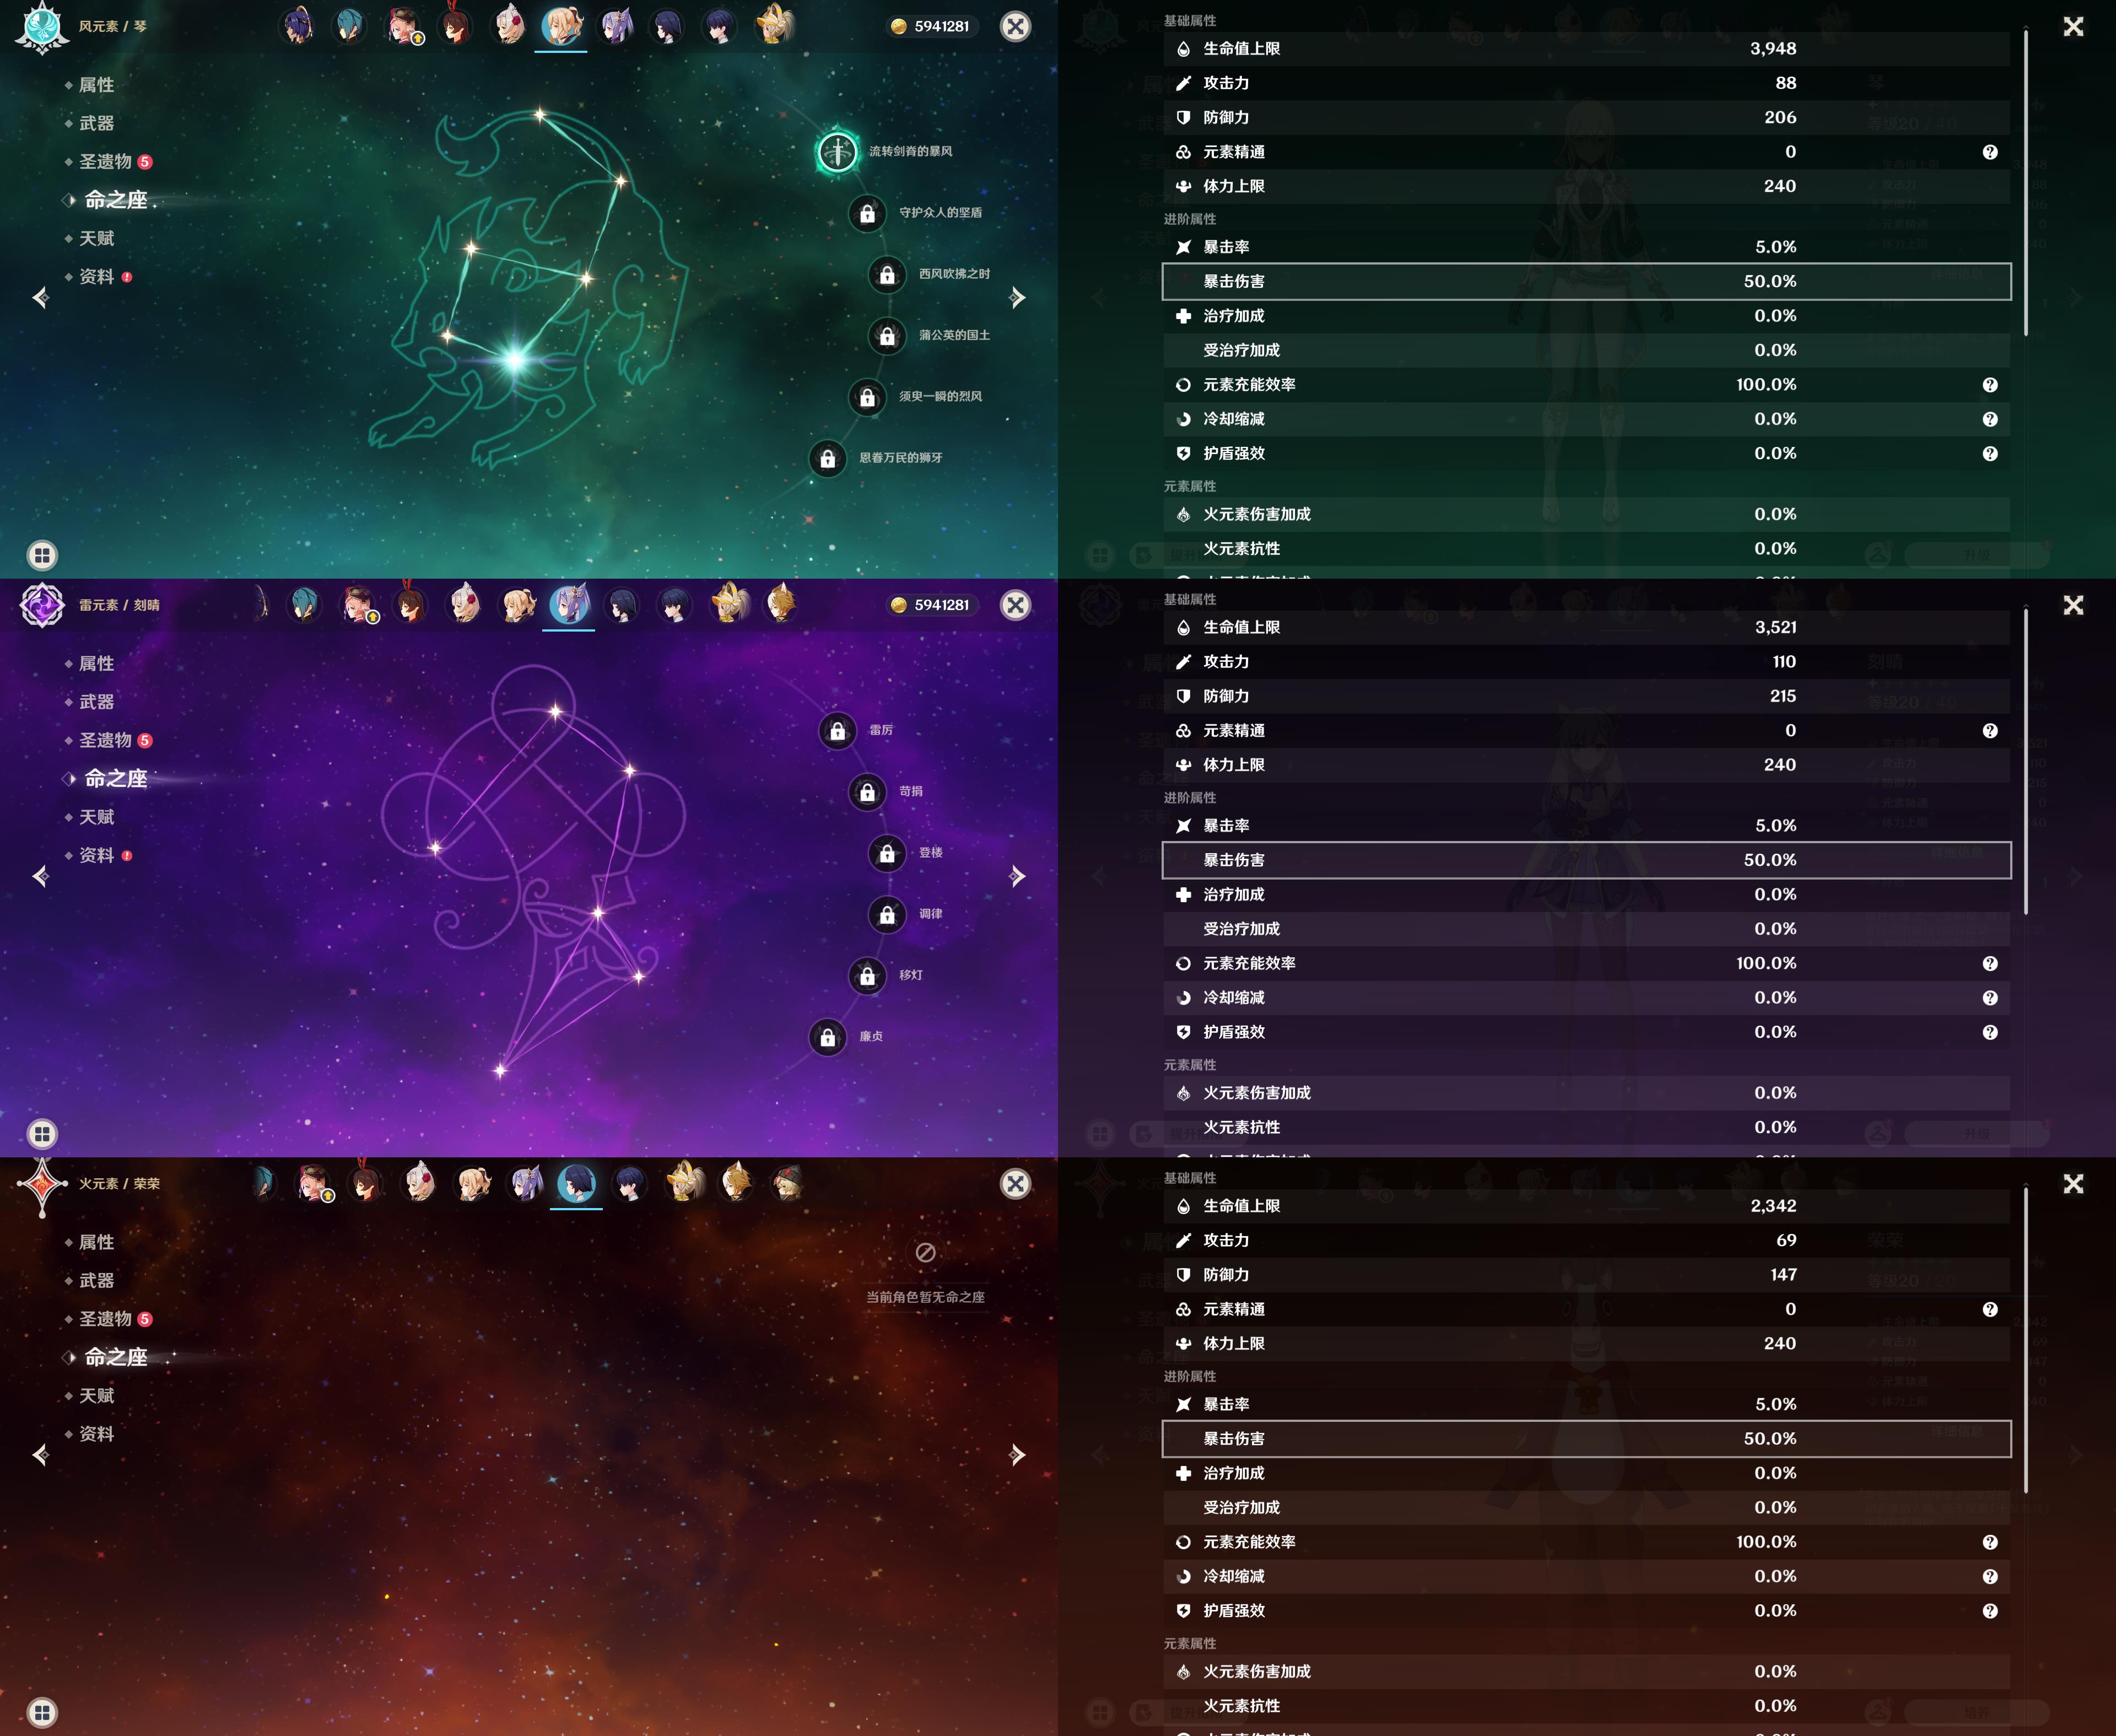This screenshot has height=1736, width=2116.
Task: Select the purple-haired avatar in 荣荣's character bar
Action: (x=525, y=1183)
